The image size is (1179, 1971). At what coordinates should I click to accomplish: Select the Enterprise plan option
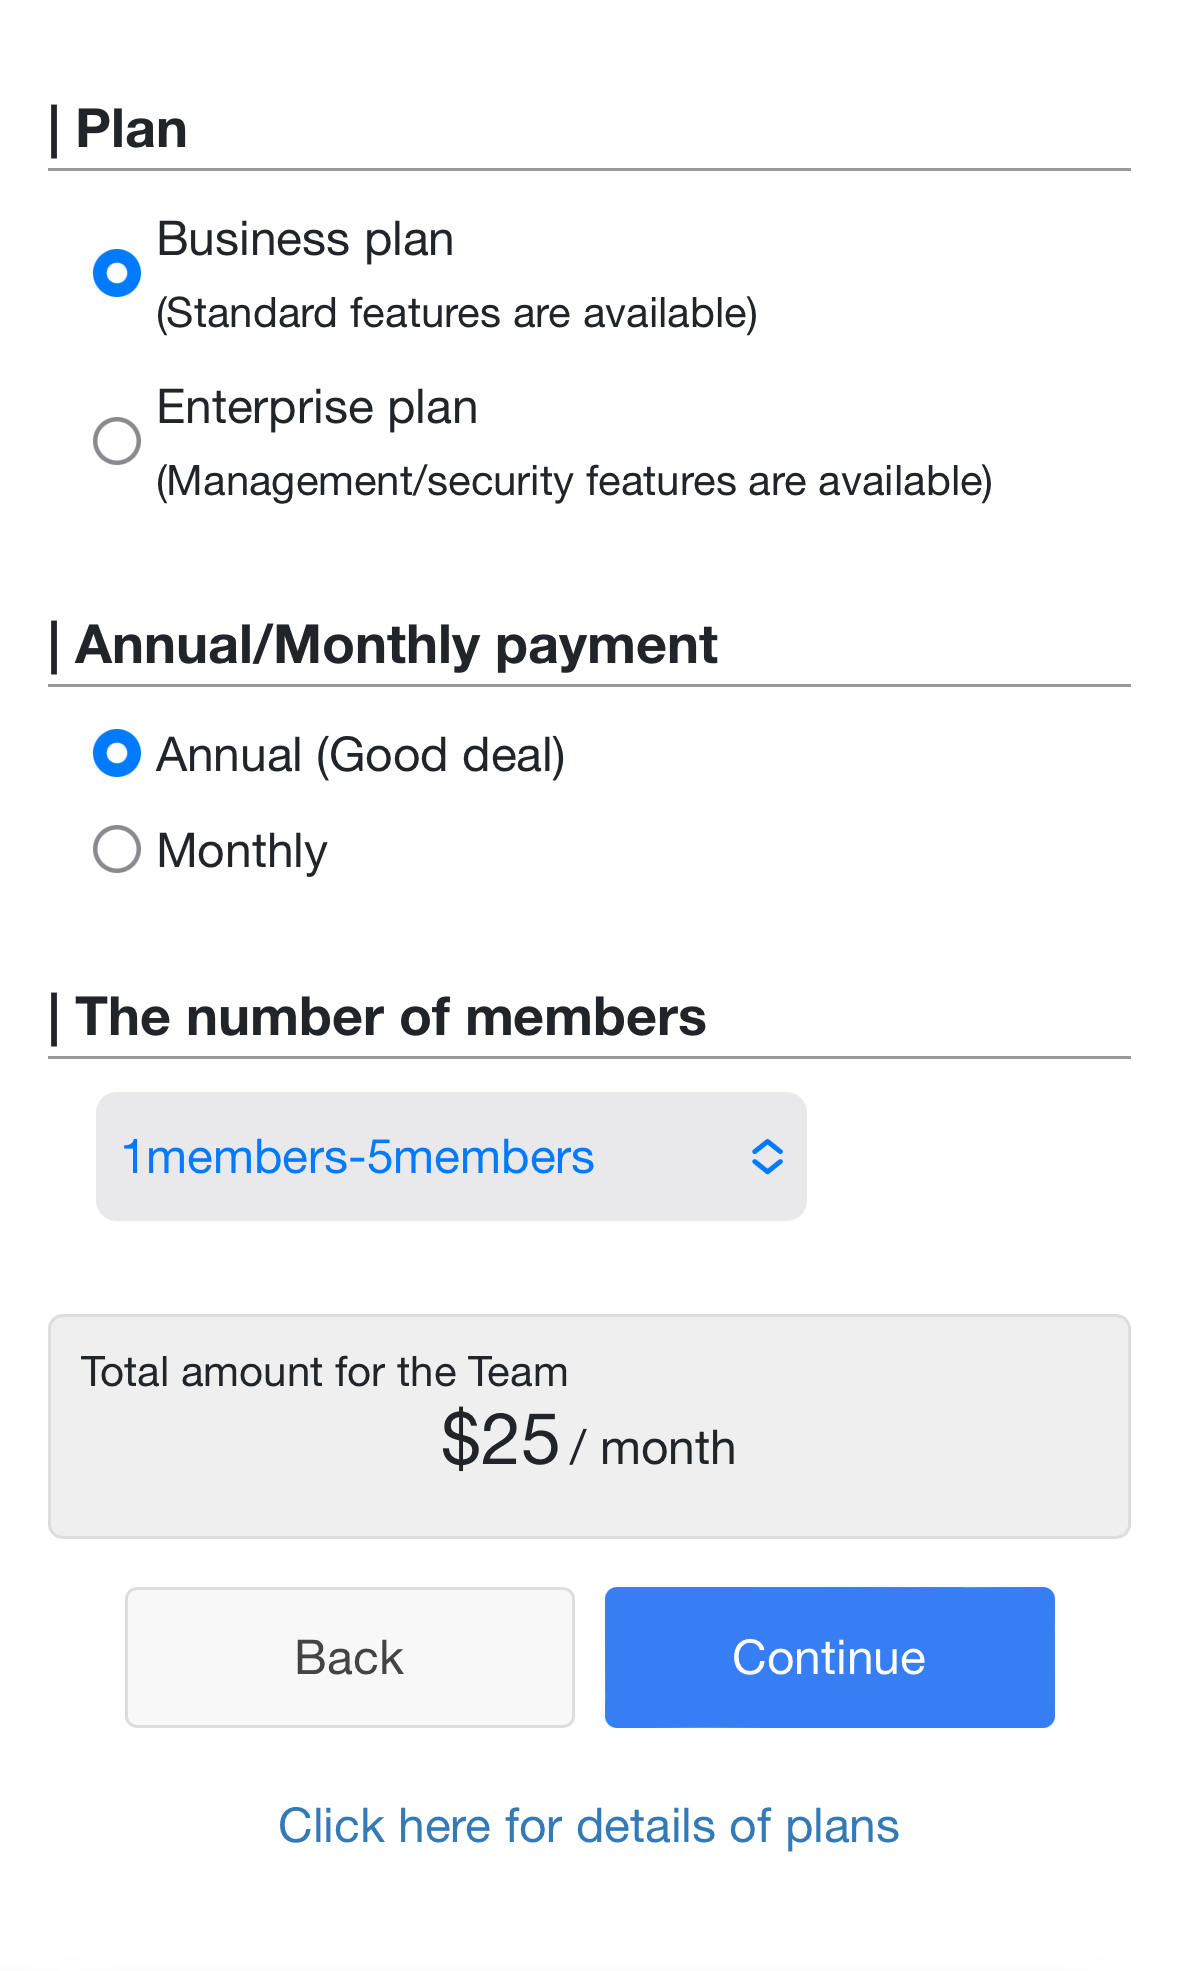coord(116,440)
